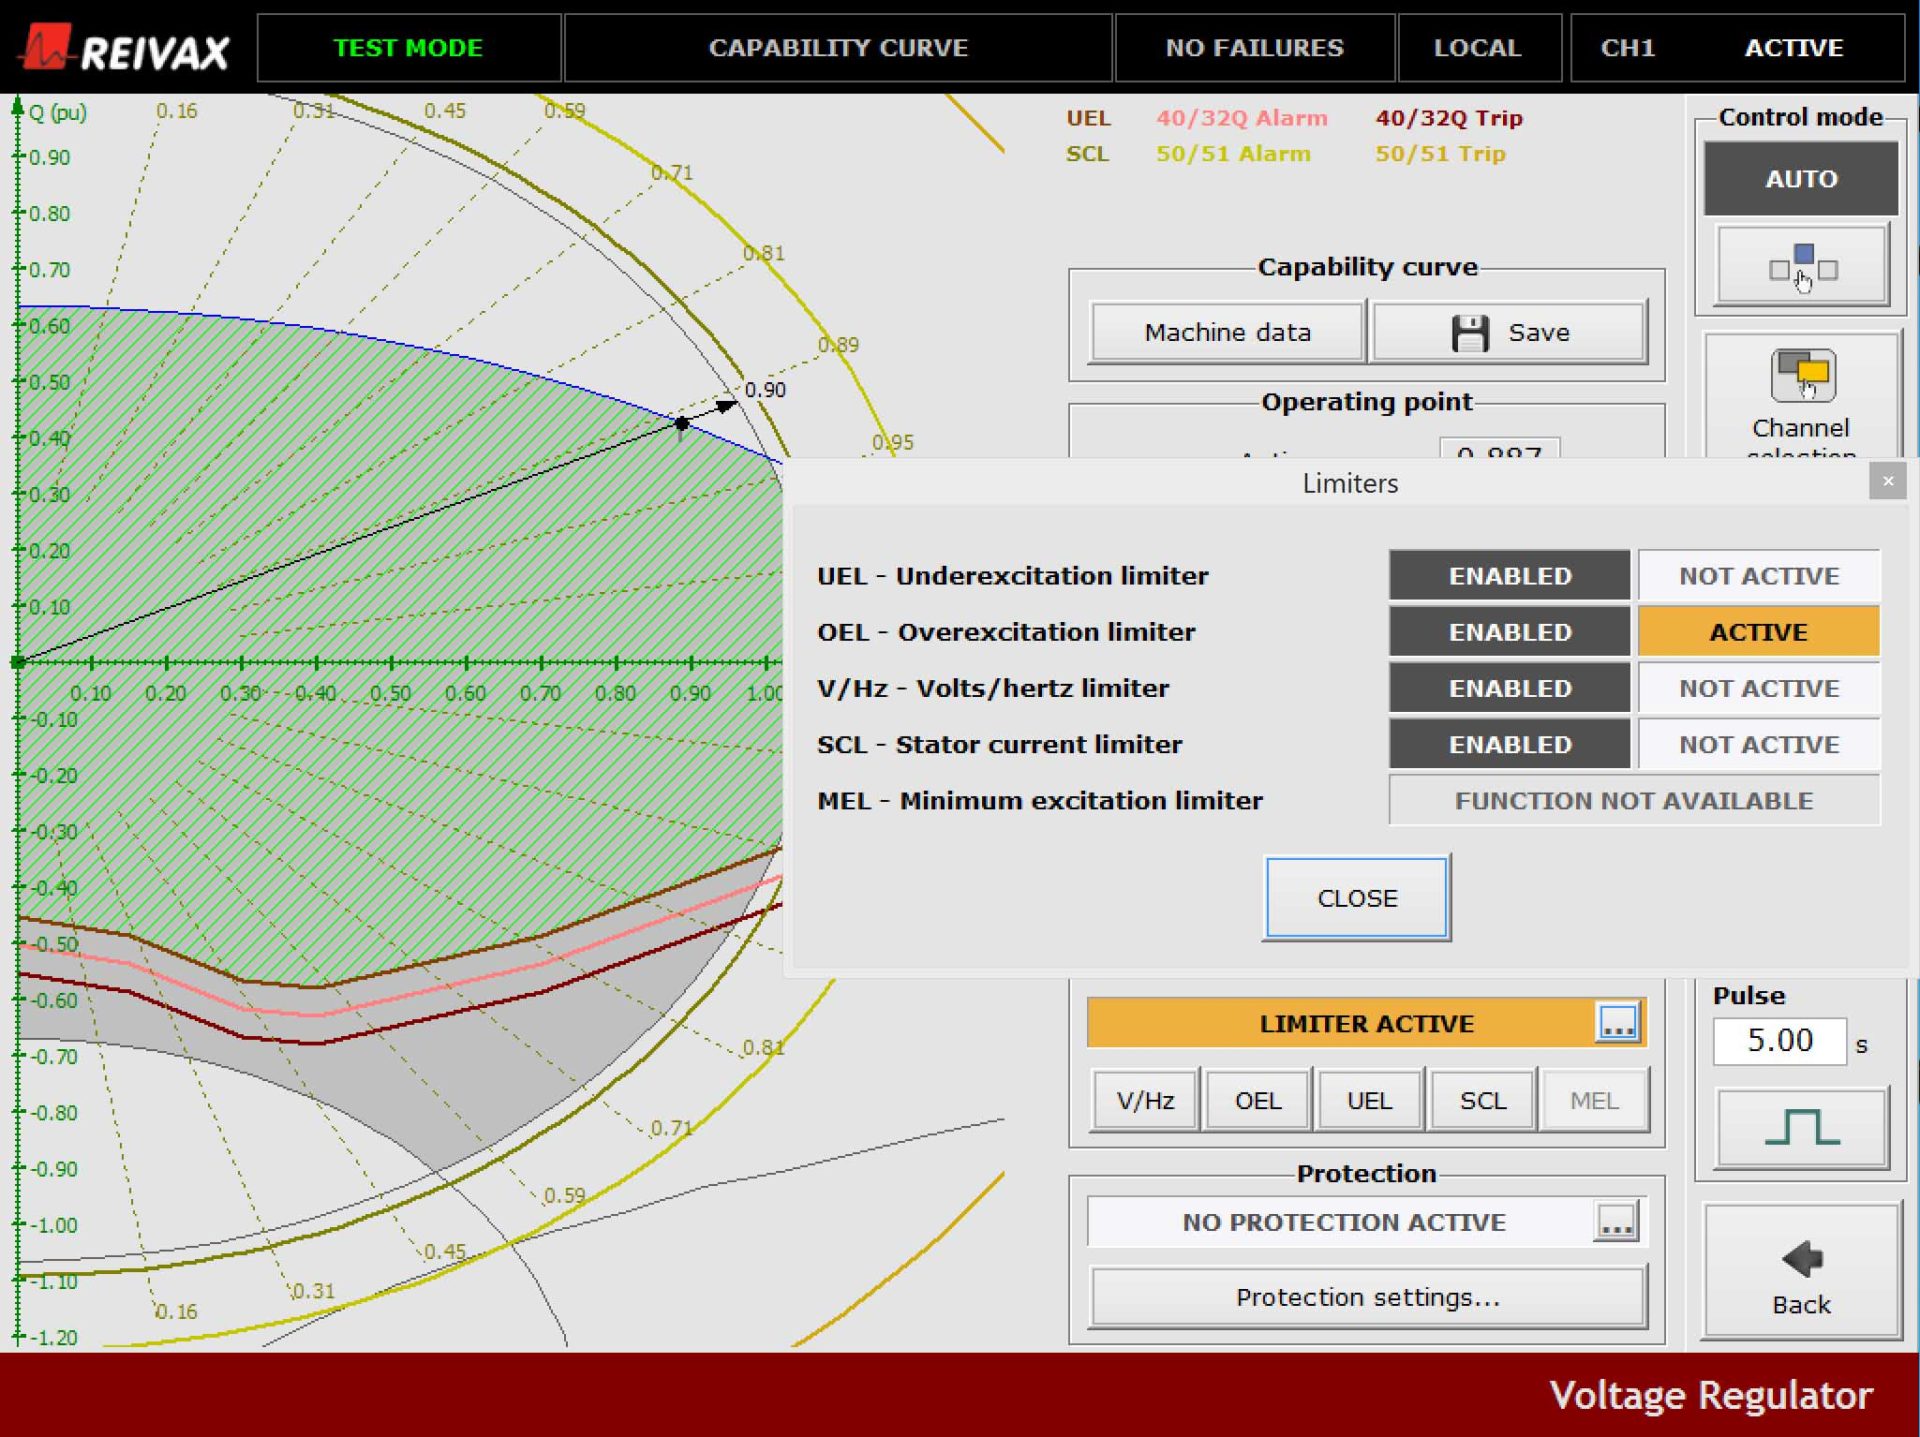Toggle OEL Overexcitation limiter ENABLED state
1920x1437 pixels.
coord(1509,632)
